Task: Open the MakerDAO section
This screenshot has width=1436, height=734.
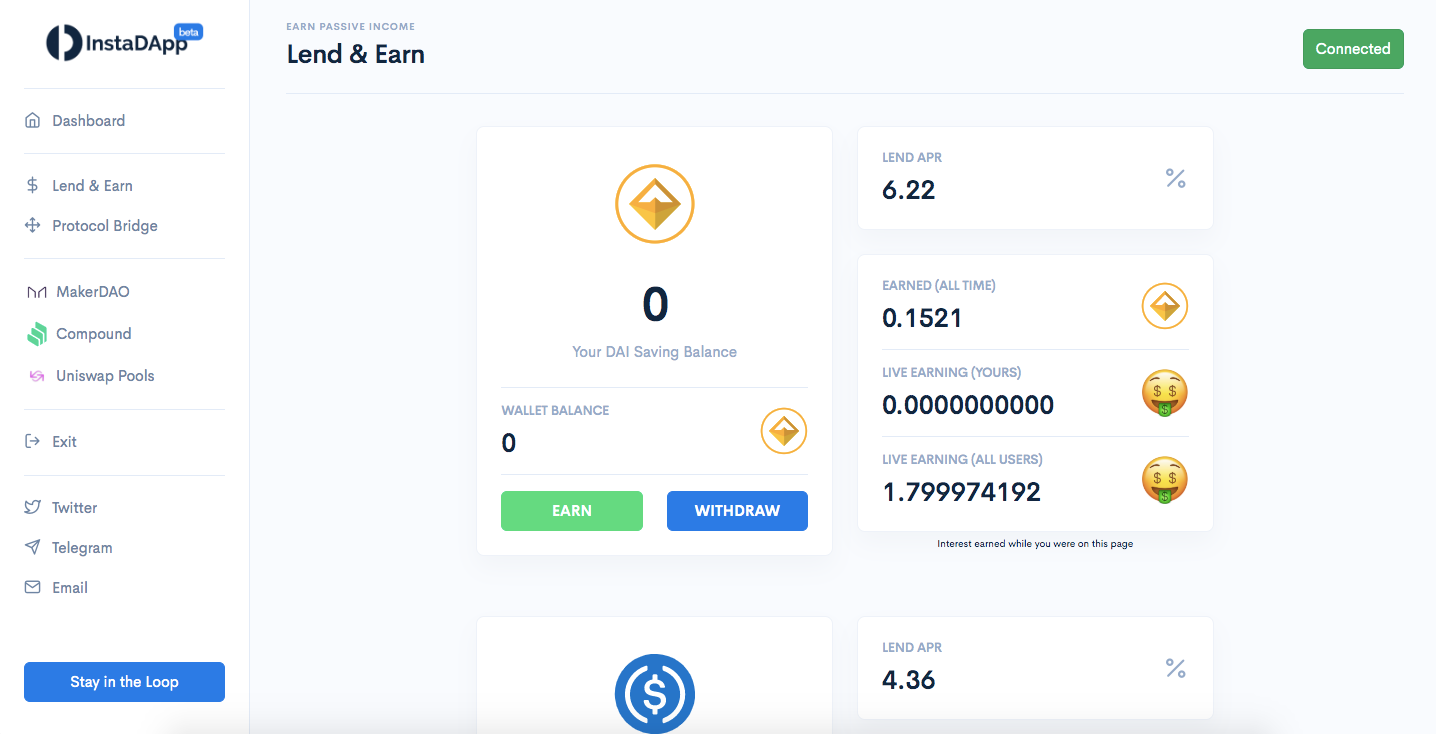Action: (92, 292)
